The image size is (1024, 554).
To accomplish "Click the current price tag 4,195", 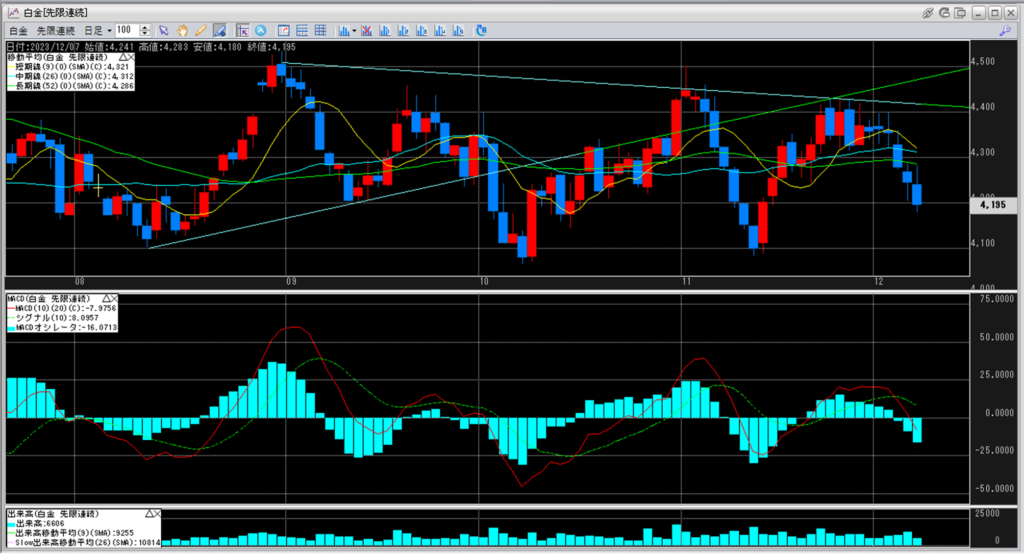I will 993,205.
